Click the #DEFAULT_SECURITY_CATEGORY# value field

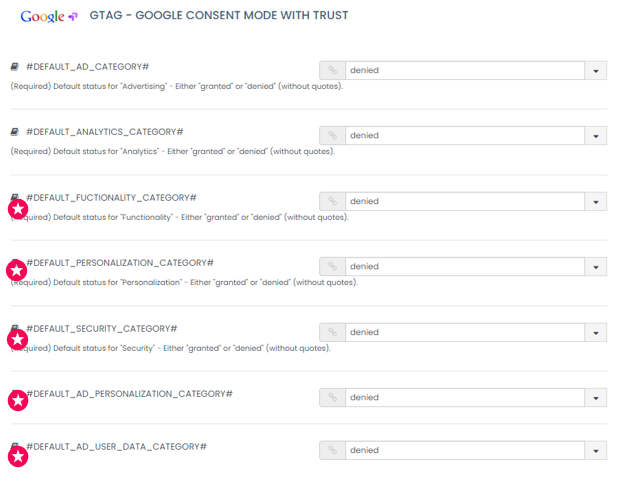[x=464, y=332]
